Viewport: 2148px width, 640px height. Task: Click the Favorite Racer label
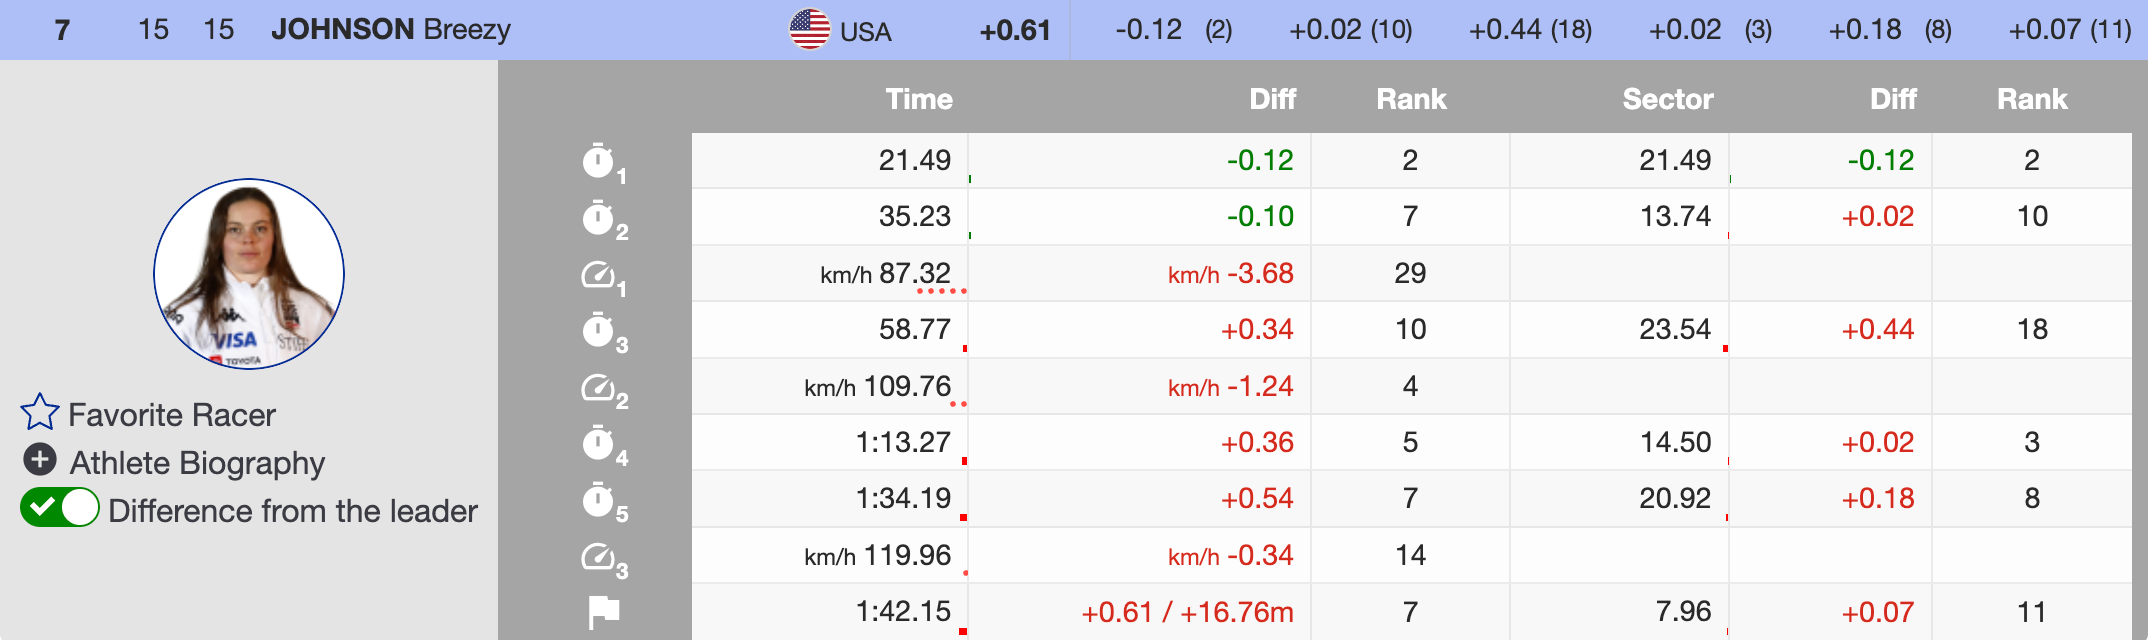pyautogui.click(x=171, y=415)
